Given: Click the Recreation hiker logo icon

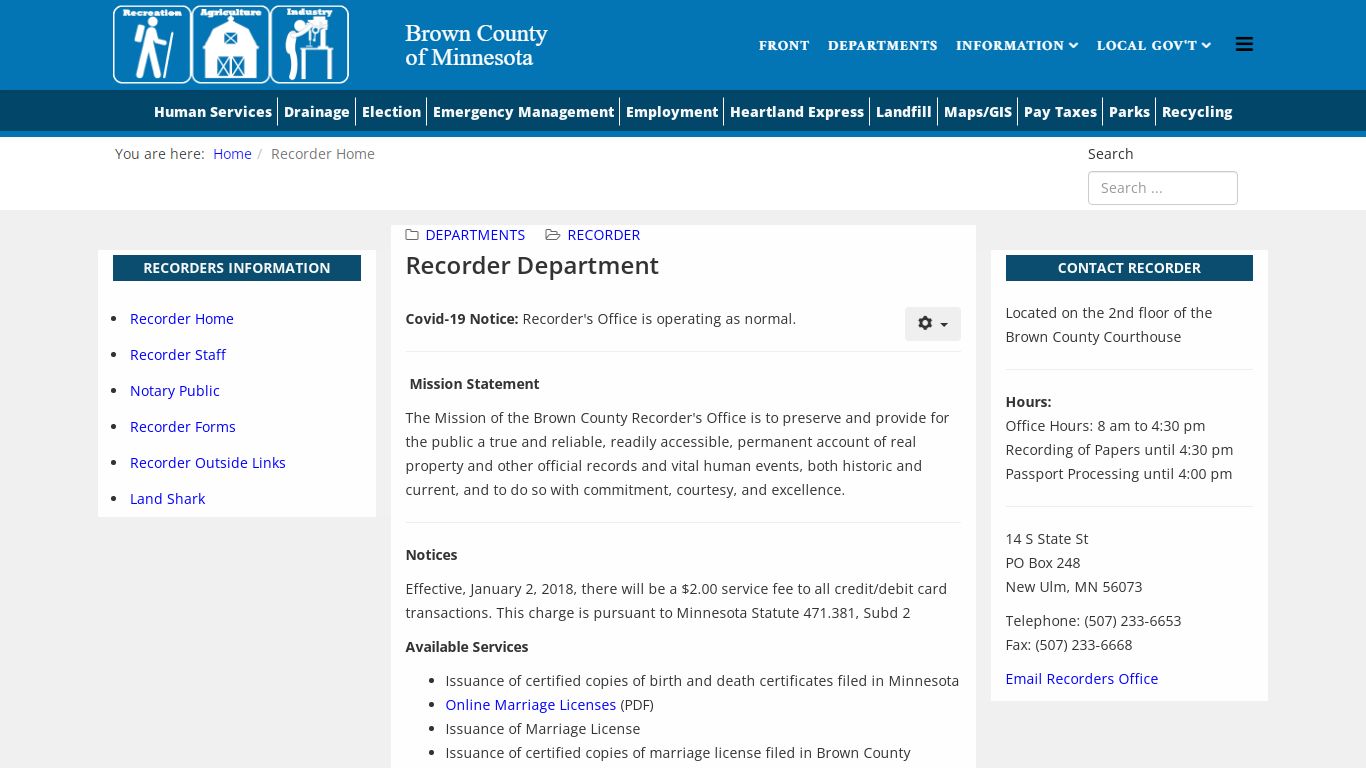Looking at the screenshot, I should coord(152,44).
